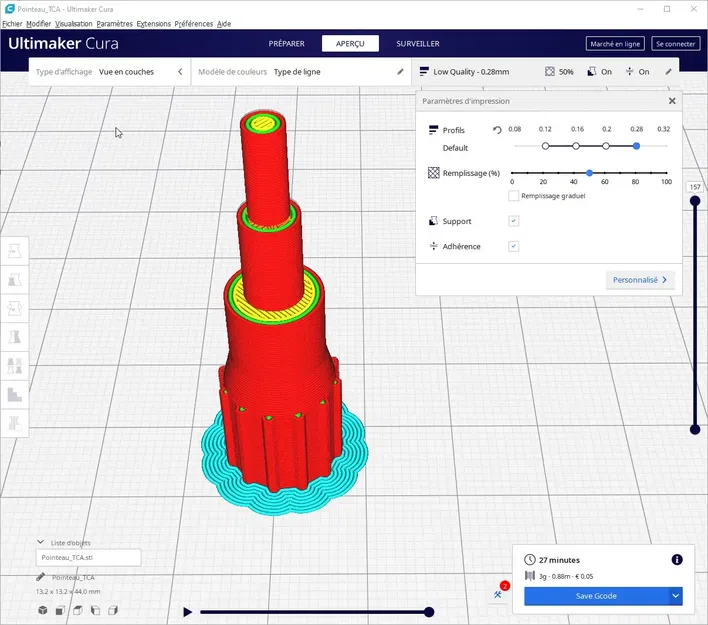Image resolution: width=708 pixels, height=625 pixels.
Task: Switch to front view cube icon
Action: coord(60,611)
